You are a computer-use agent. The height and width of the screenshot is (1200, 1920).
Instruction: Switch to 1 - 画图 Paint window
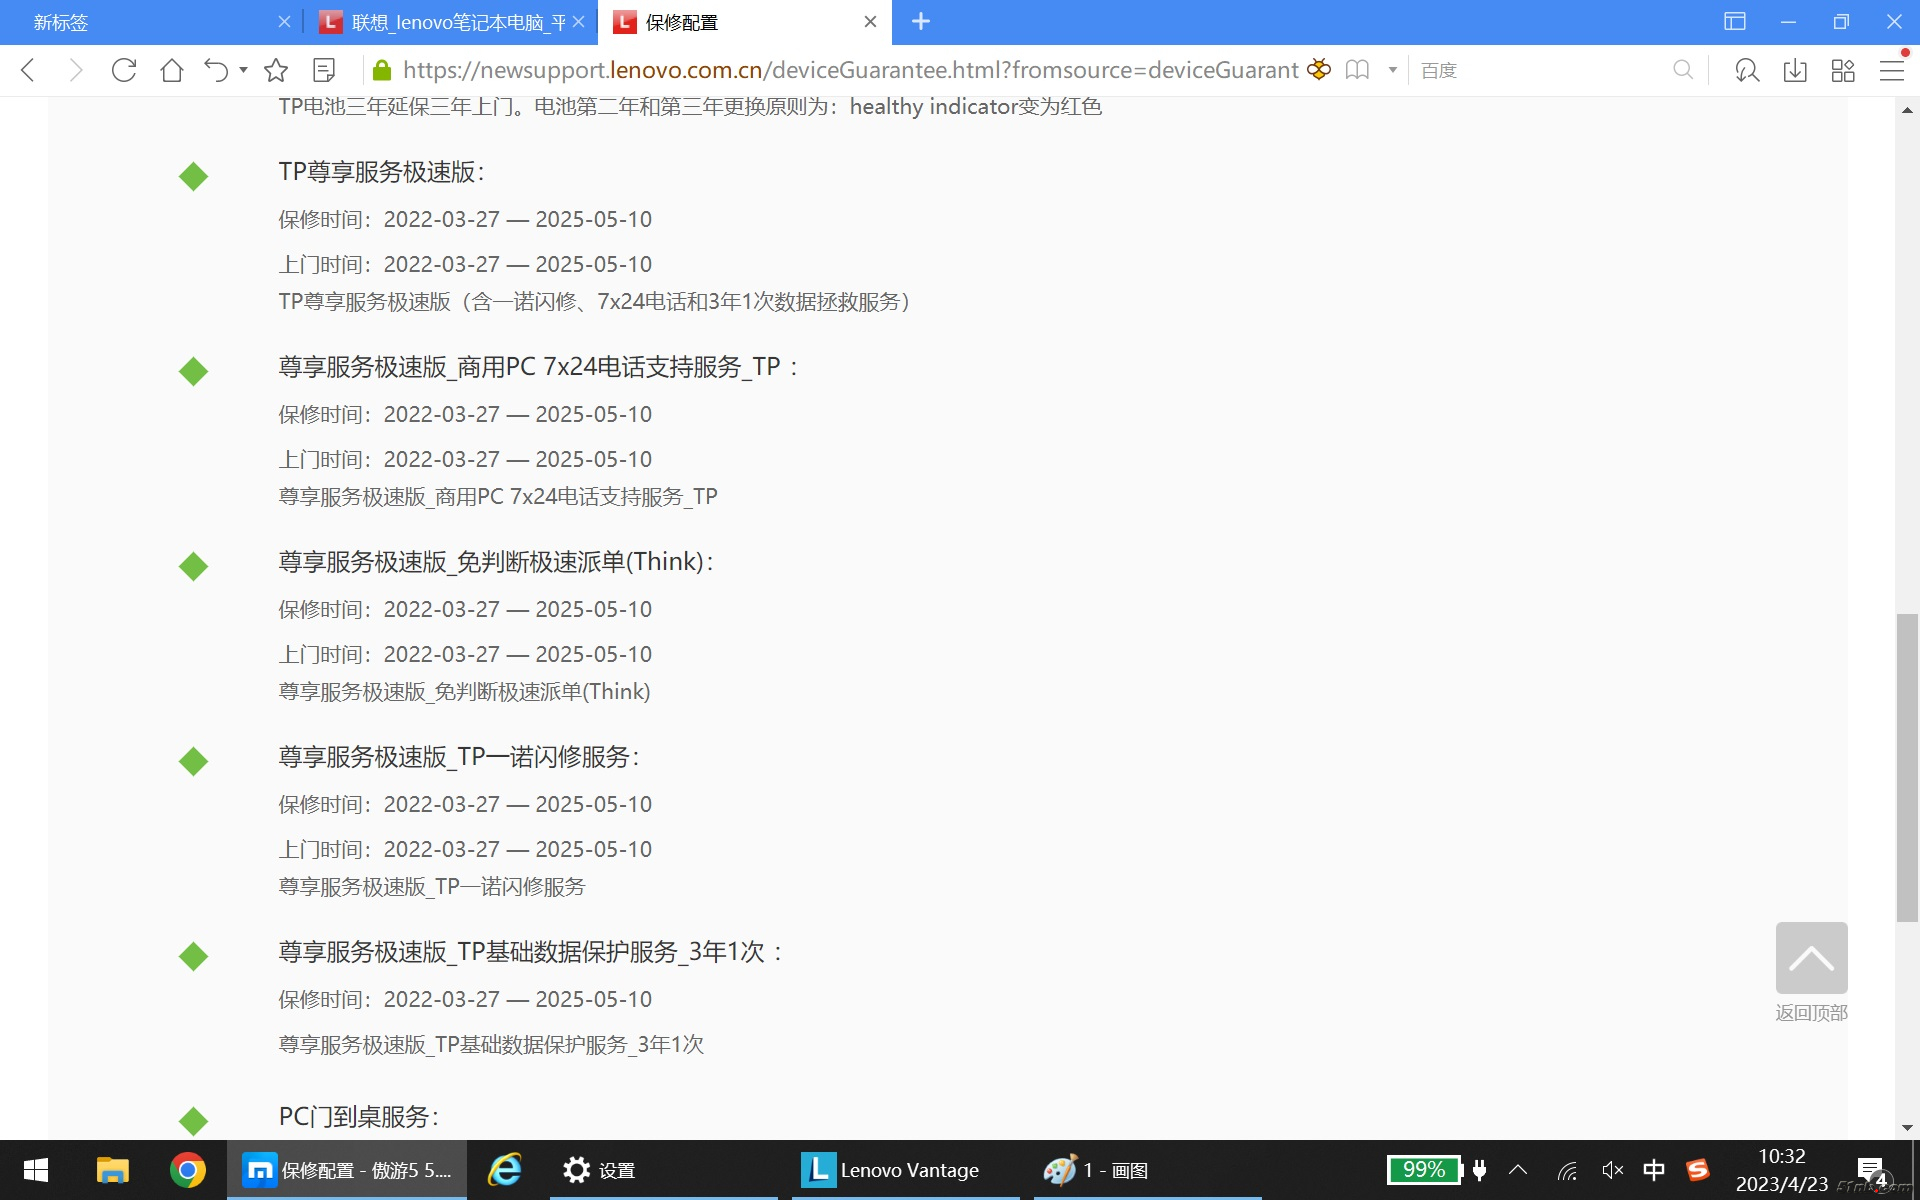1148,1170
